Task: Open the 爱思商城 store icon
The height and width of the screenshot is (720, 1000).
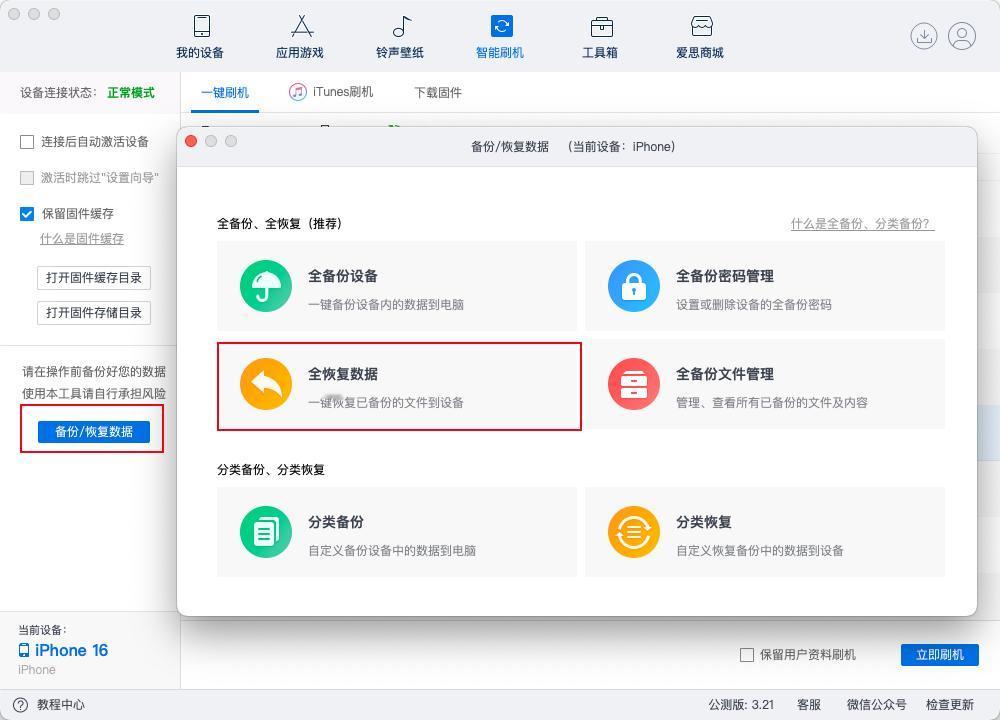Action: (701, 26)
